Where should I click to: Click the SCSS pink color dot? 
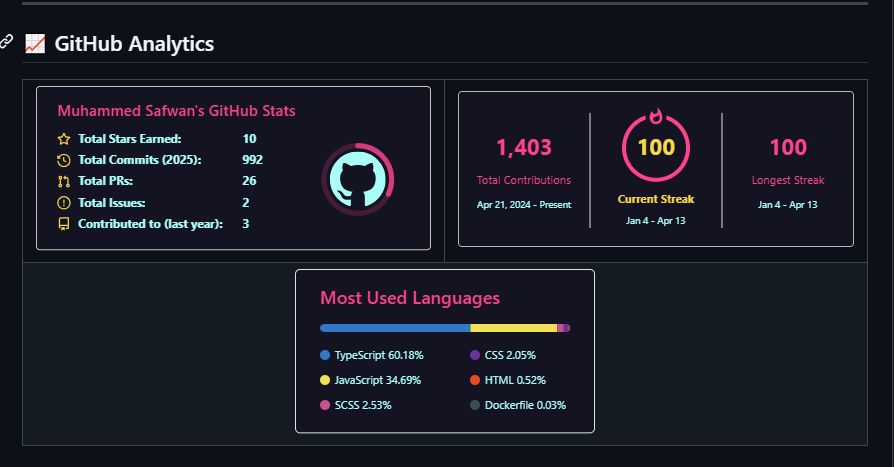pyautogui.click(x=325, y=405)
